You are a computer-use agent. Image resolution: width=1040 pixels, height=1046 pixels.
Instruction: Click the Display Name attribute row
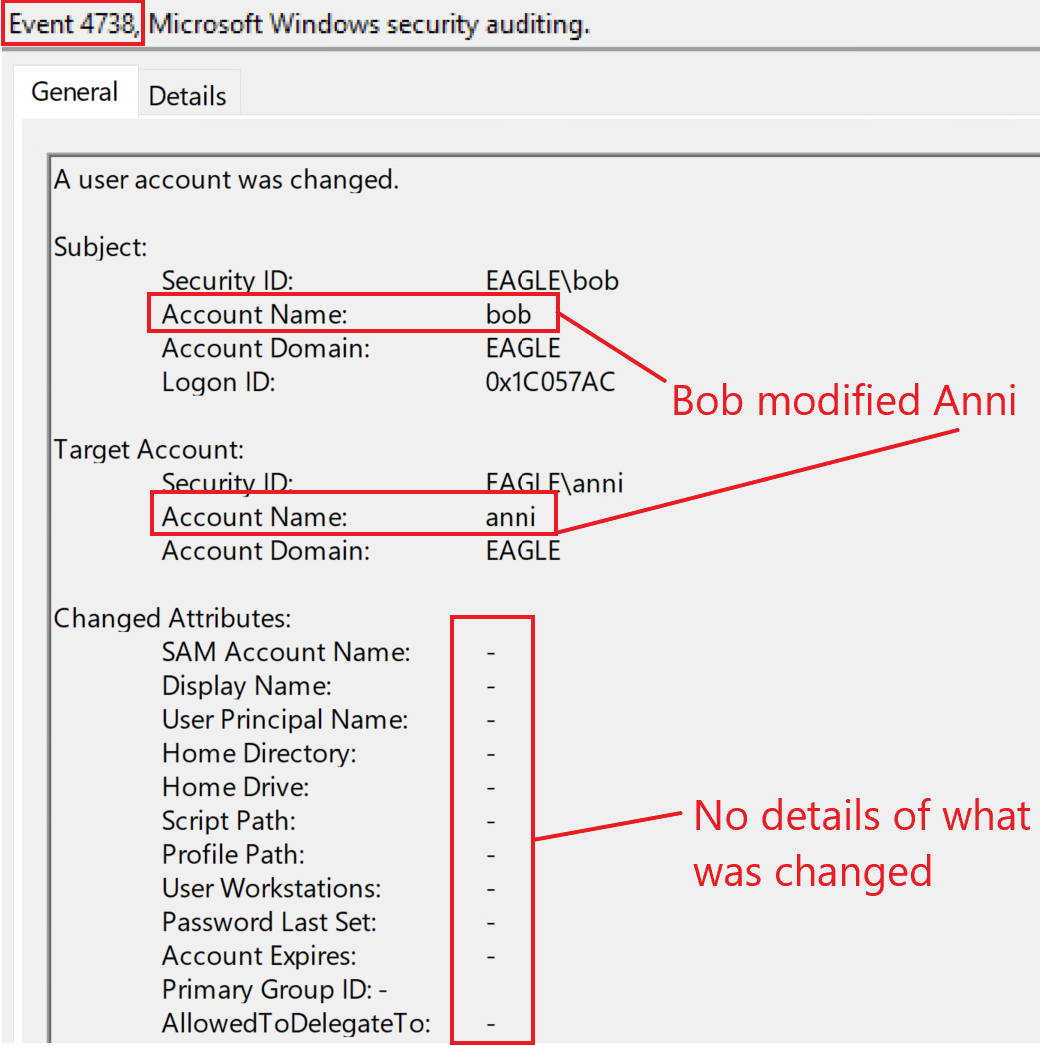[246, 687]
